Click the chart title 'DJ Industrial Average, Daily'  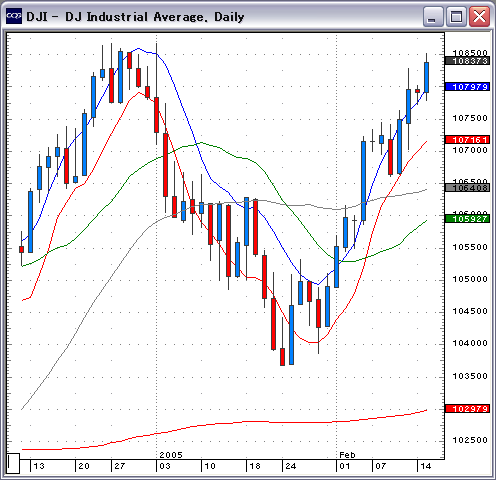155,16
